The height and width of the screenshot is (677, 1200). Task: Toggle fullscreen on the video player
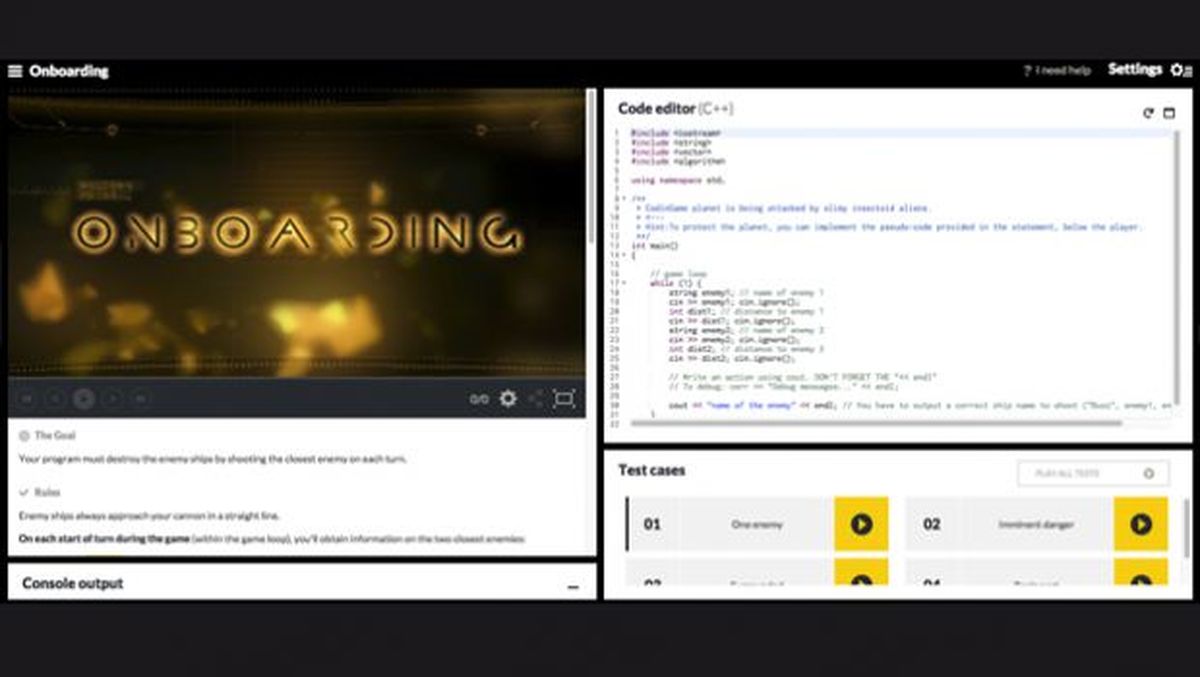[565, 398]
